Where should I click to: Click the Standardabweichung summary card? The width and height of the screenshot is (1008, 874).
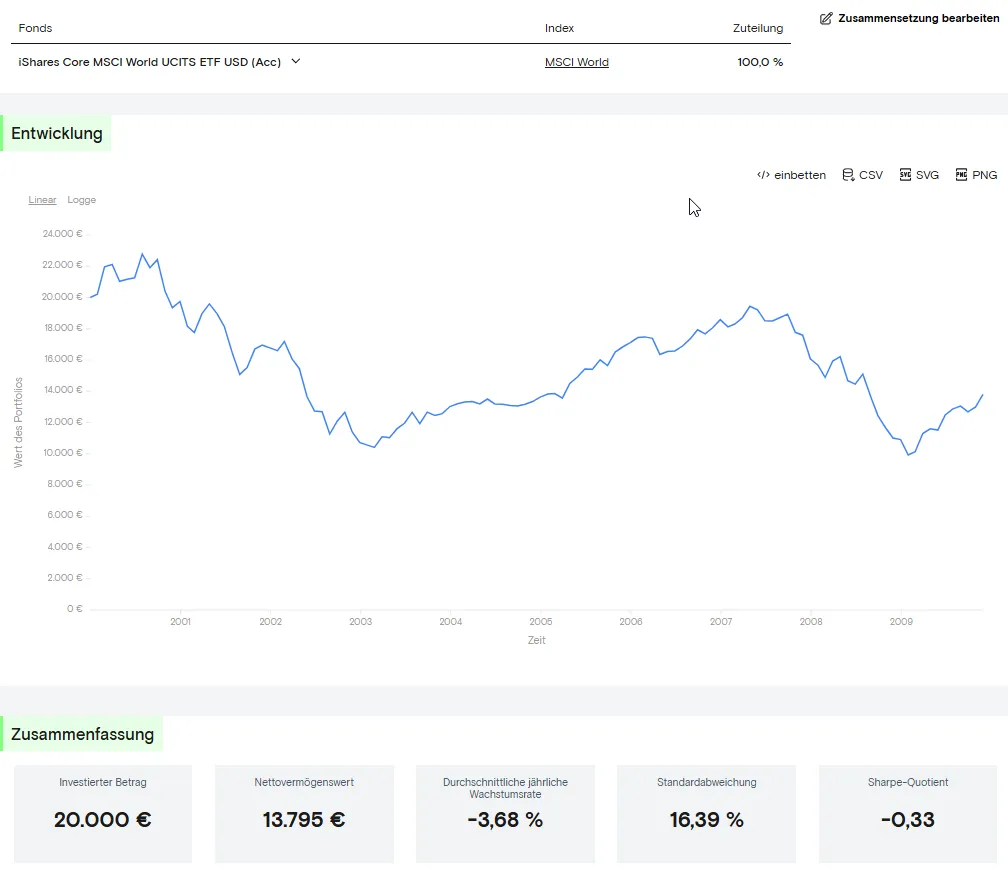tap(706, 814)
